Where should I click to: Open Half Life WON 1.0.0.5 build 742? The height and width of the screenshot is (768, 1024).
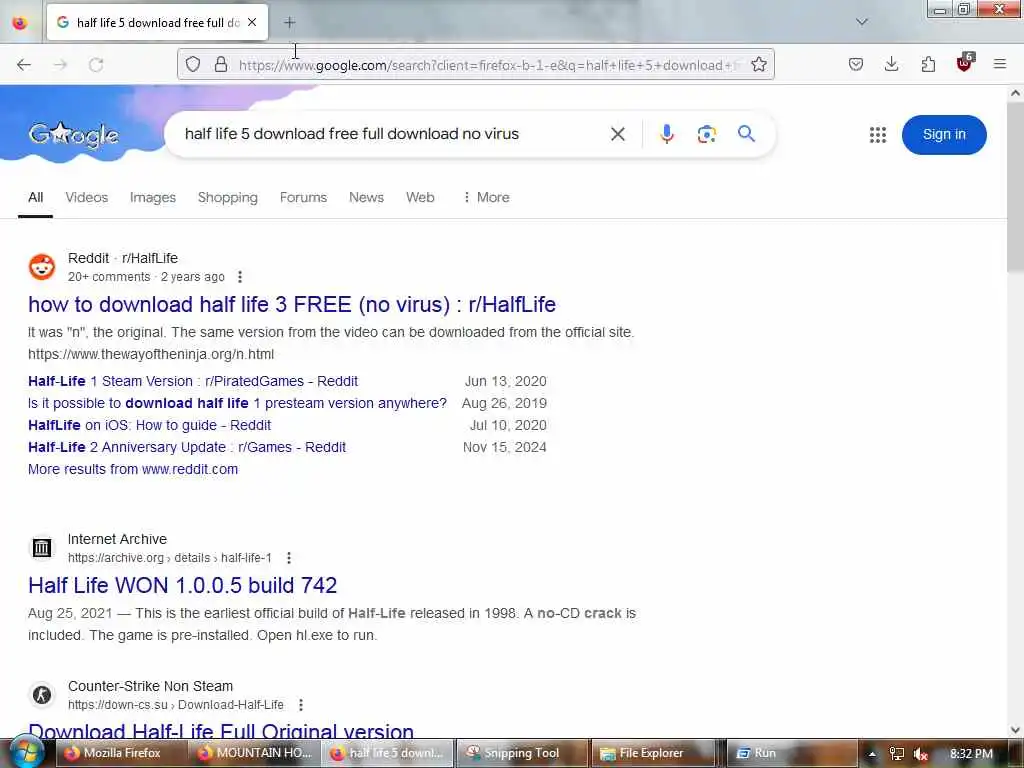(x=182, y=585)
